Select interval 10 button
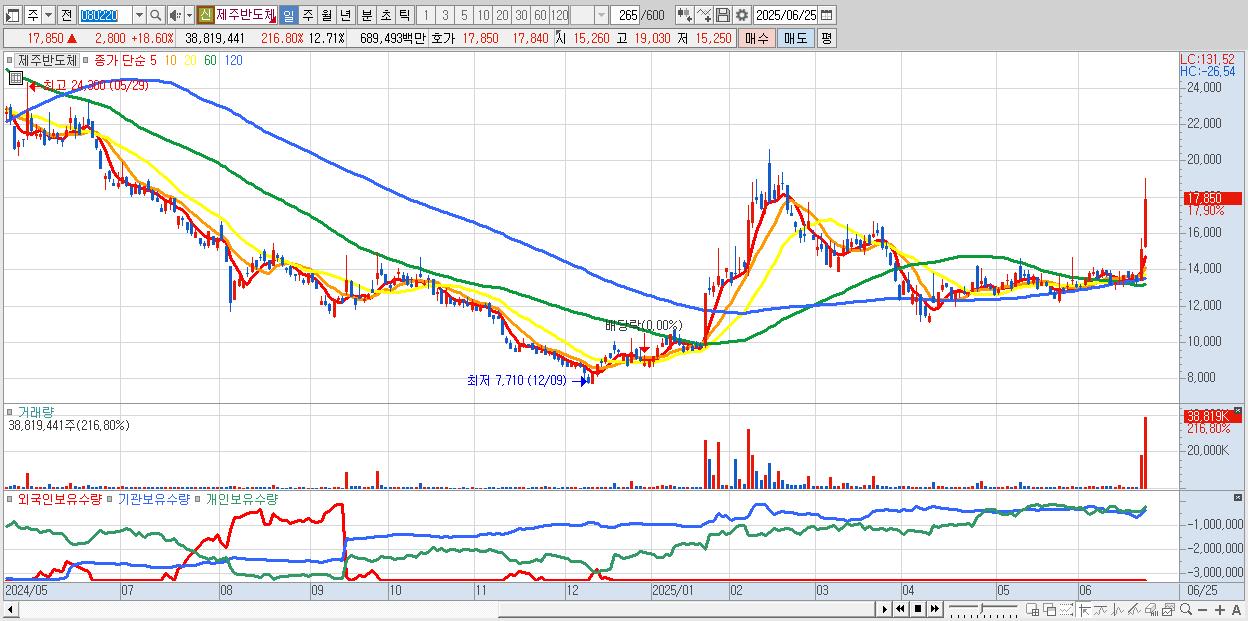Viewport: 1248px width, 621px height. click(x=483, y=15)
